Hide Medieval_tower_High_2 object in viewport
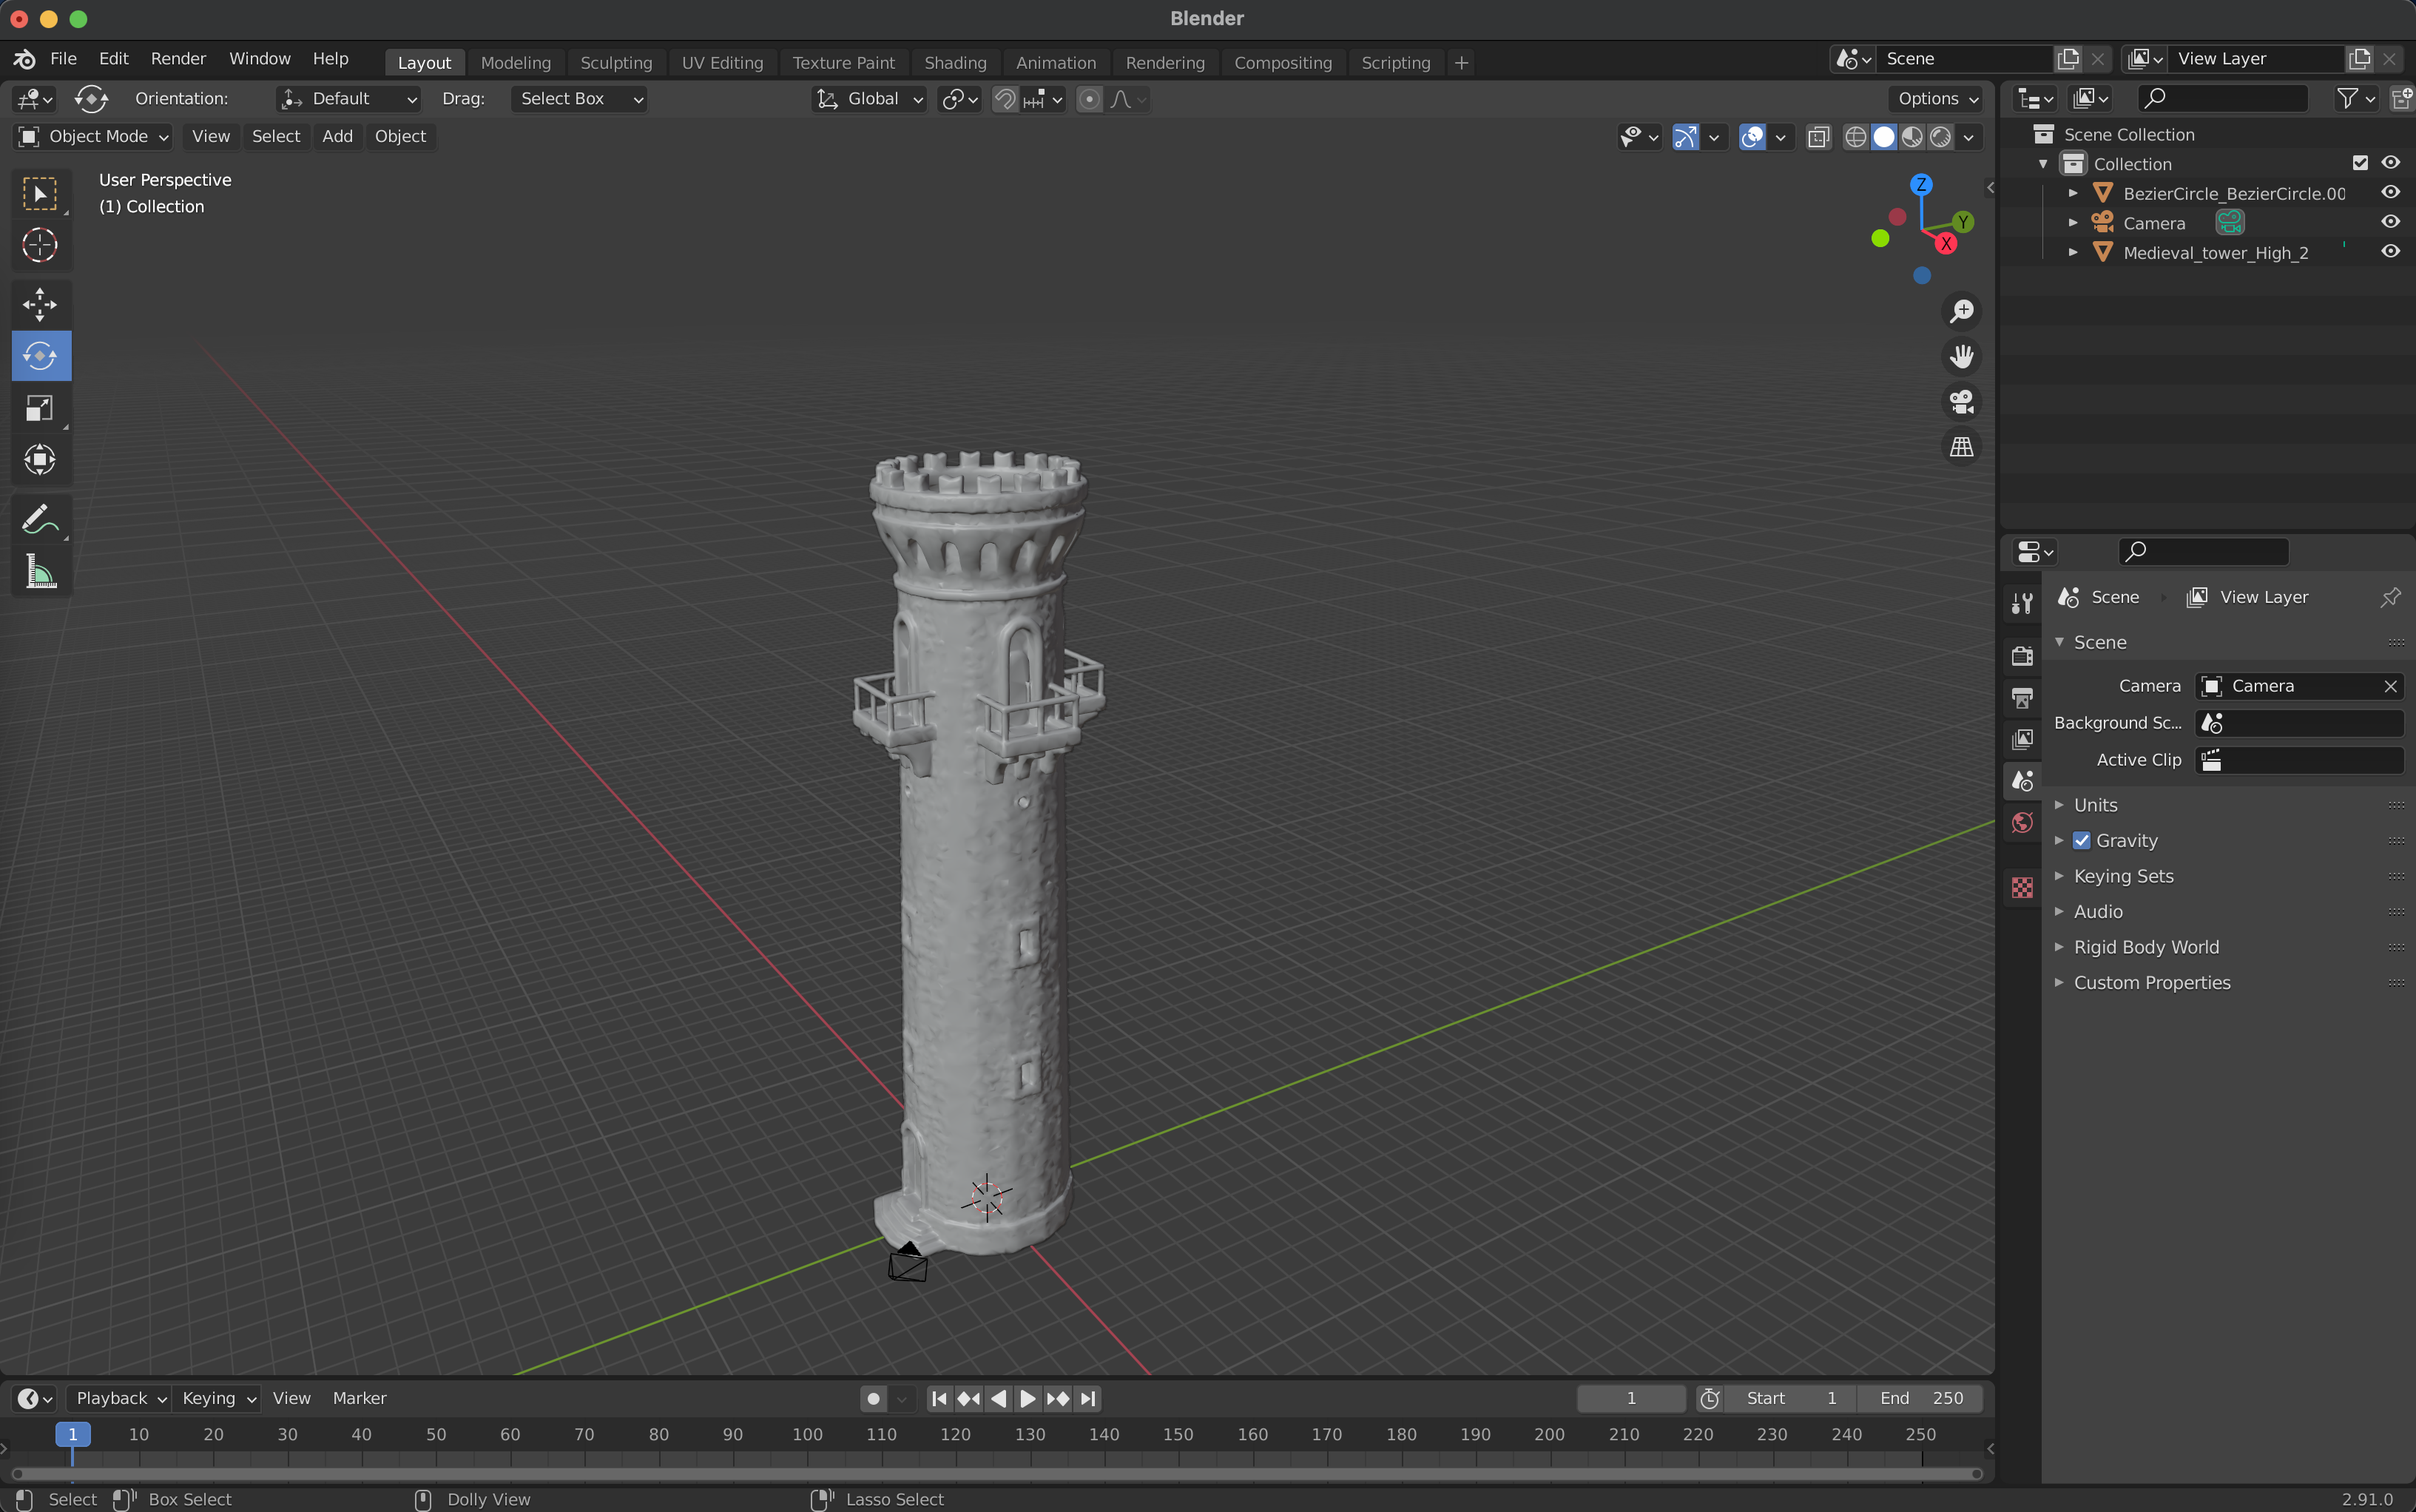The height and width of the screenshot is (1512, 2416). pyautogui.click(x=2390, y=251)
